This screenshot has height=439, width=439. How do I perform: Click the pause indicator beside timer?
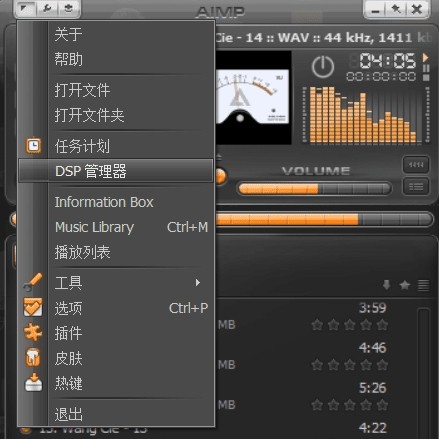pos(426,68)
